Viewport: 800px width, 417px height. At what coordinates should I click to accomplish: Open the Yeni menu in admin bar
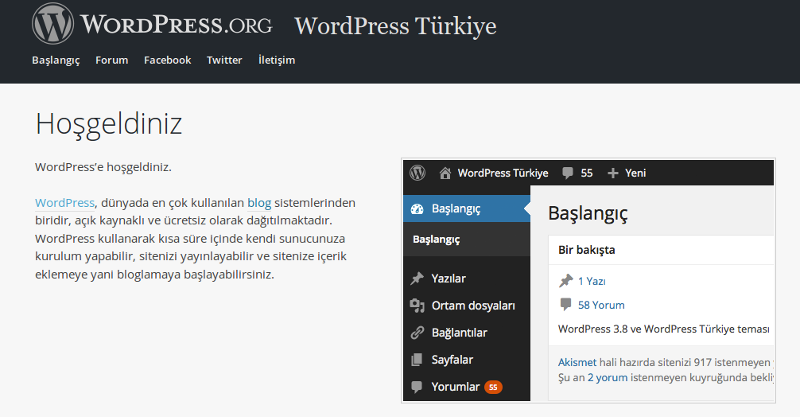coord(635,173)
